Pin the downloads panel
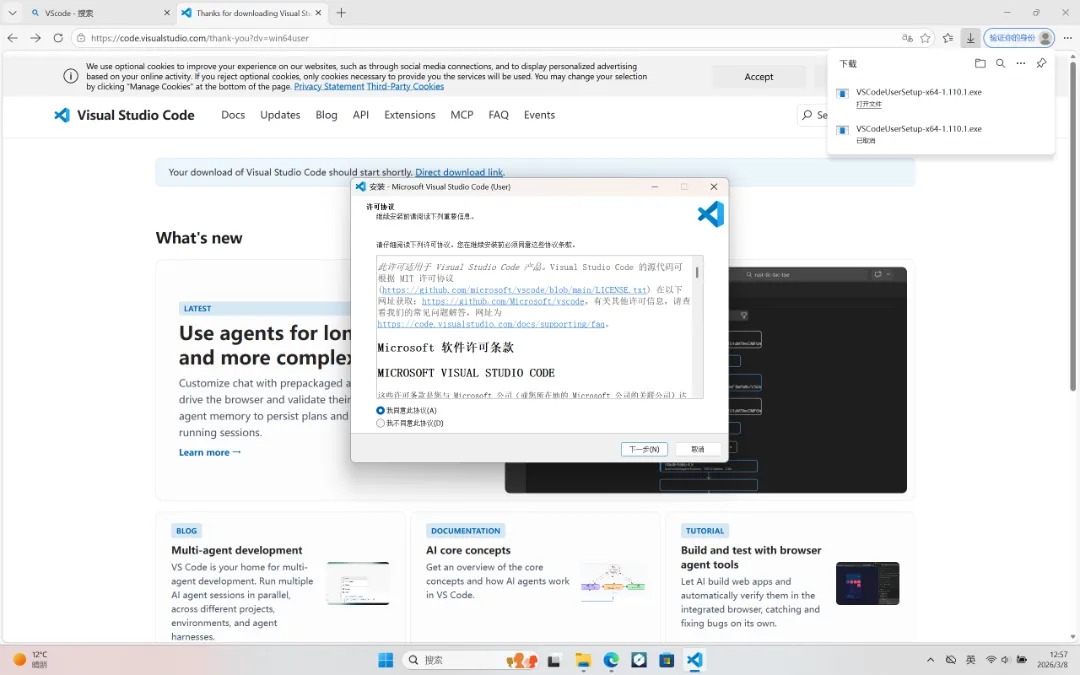The height and width of the screenshot is (675, 1080). 1041,63
